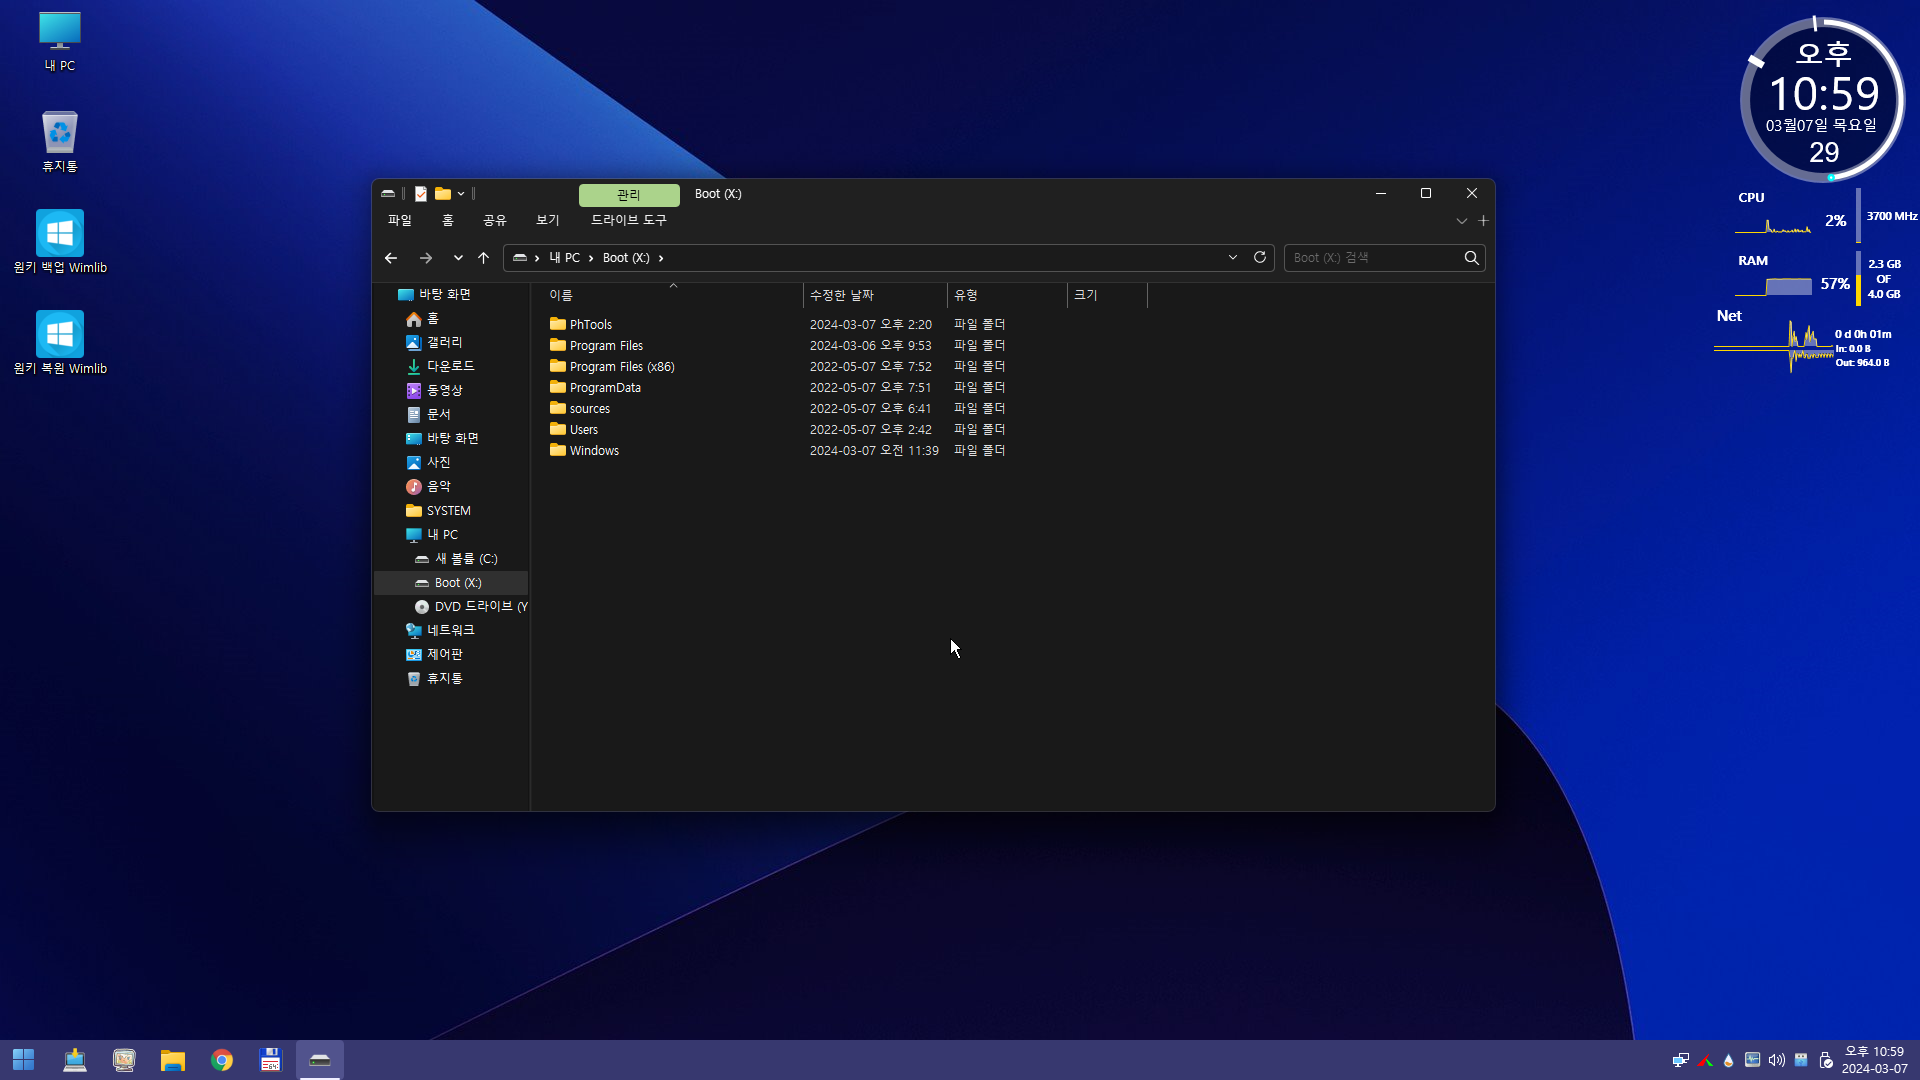This screenshot has height=1080, width=1920.
Task: Focus the Boot (X:) 검색 search box
Action: point(1373,258)
